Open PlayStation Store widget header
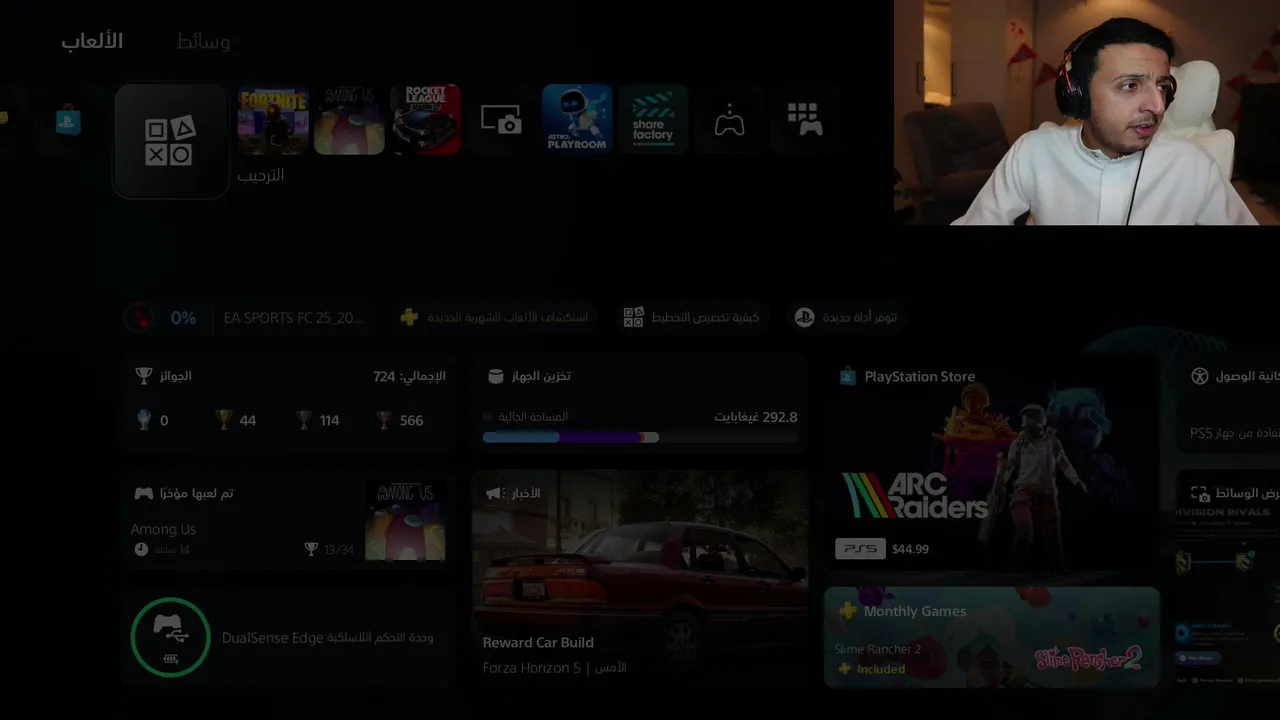1280x720 pixels. click(x=907, y=376)
